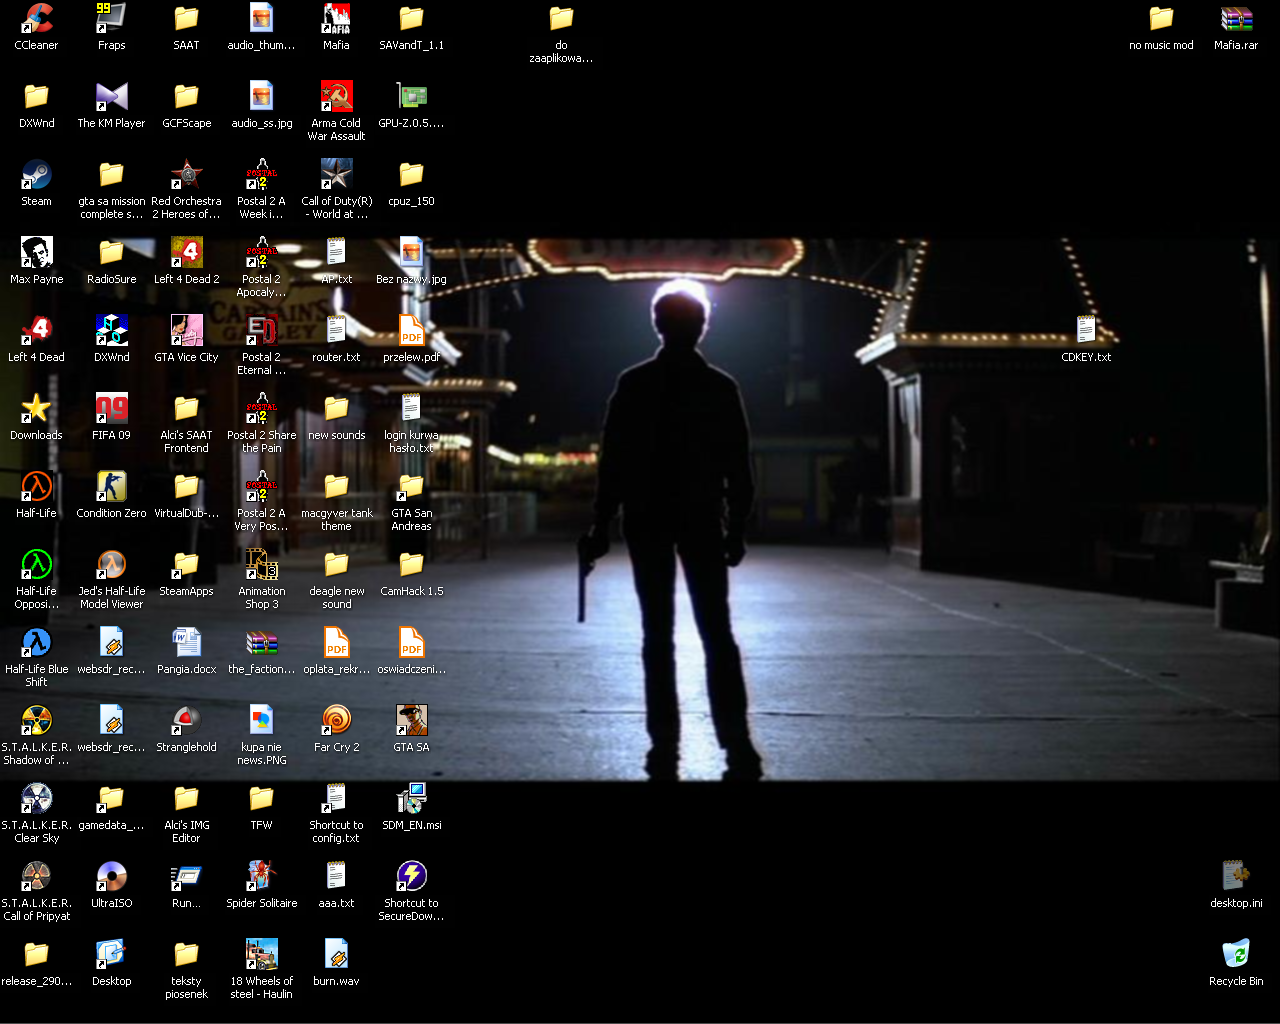Select the audio_ss.jpg image

[x=261, y=96]
